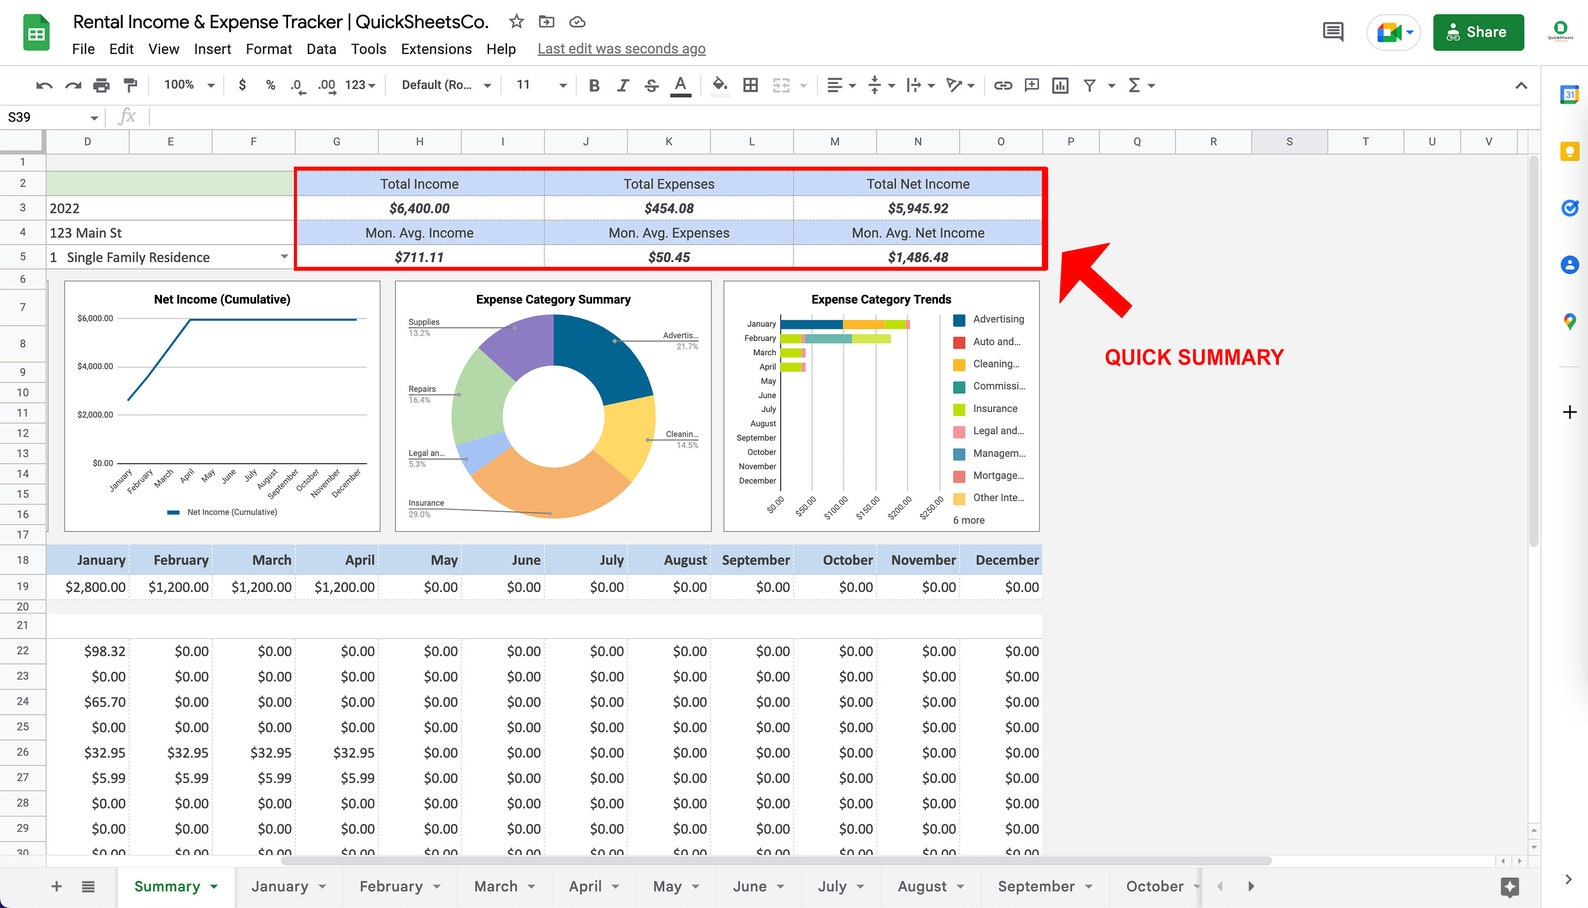Click the Get add-ons plus icon
This screenshot has height=908, width=1588.
tap(1569, 412)
